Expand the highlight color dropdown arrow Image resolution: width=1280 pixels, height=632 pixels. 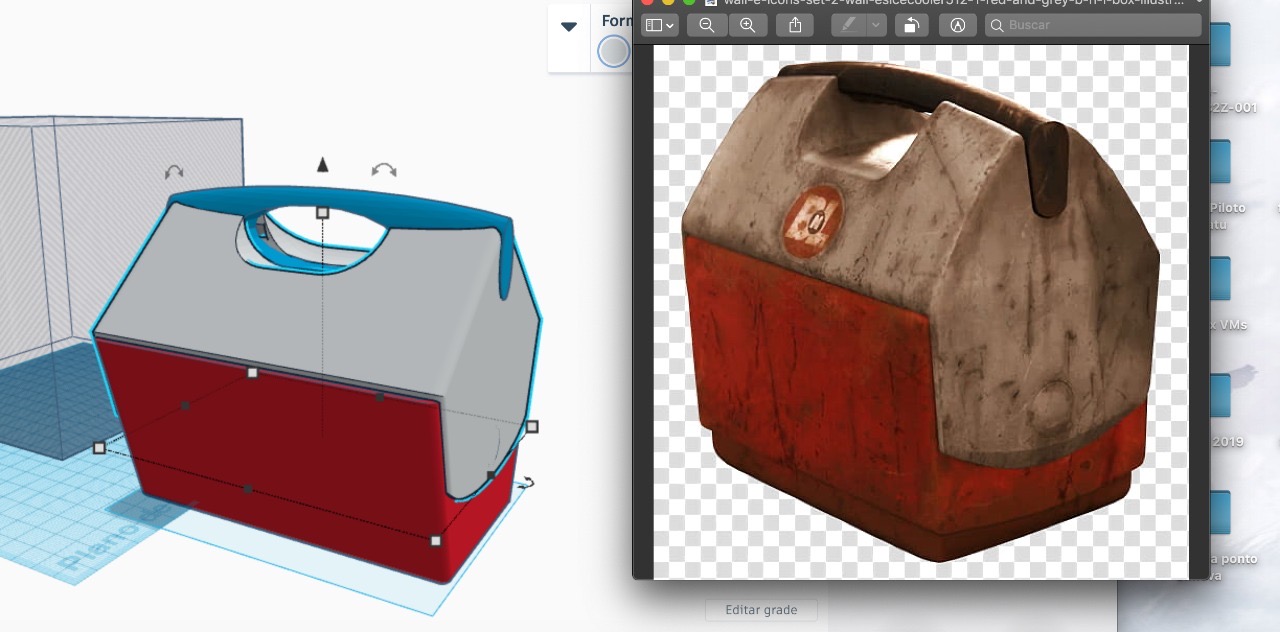[x=877, y=25]
